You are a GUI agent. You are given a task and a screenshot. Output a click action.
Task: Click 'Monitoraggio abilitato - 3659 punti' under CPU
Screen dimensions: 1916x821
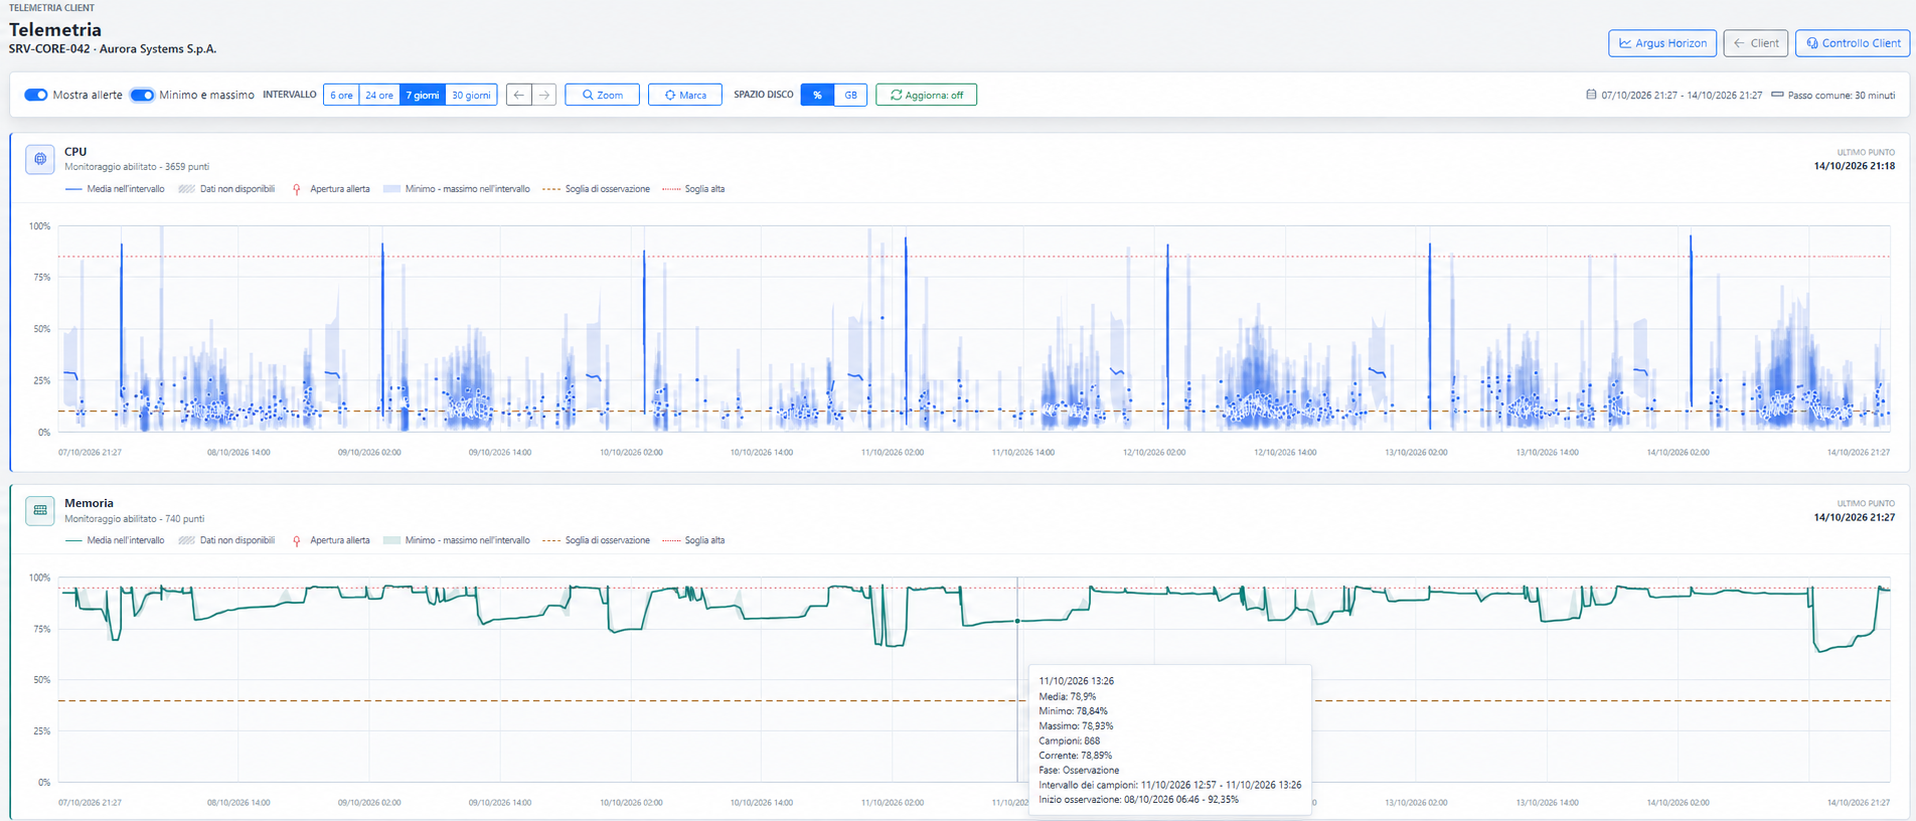click(137, 167)
